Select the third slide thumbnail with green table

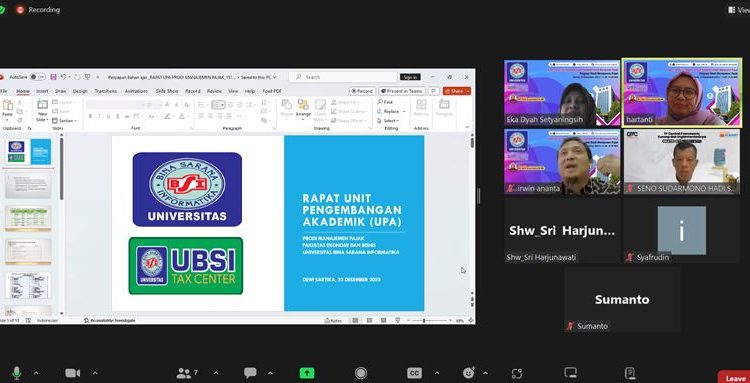28,219
